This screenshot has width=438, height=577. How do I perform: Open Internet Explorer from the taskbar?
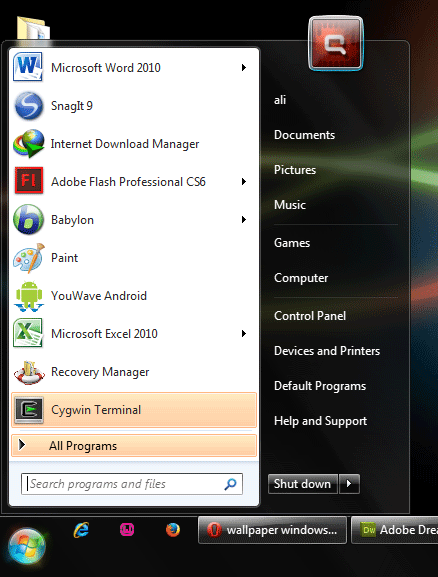pos(81,530)
